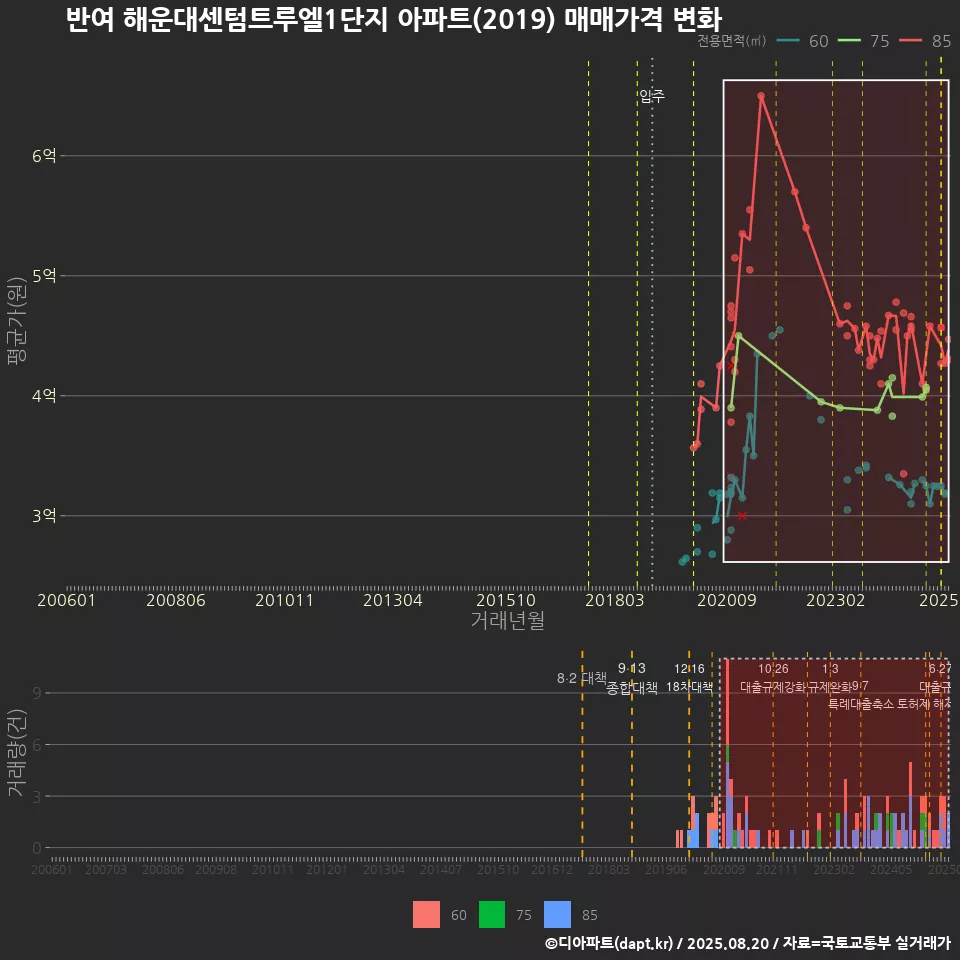Click the 201510 tick on price chart
The height and width of the screenshot is (960, 960).
coord(506,600)
